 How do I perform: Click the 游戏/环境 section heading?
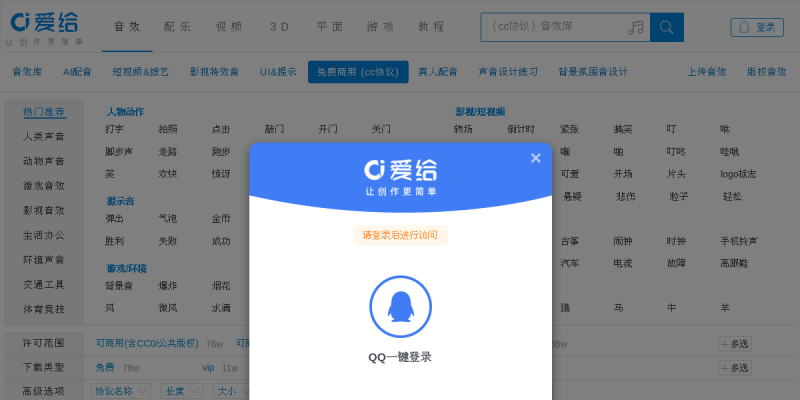click(x=127, y=268)
